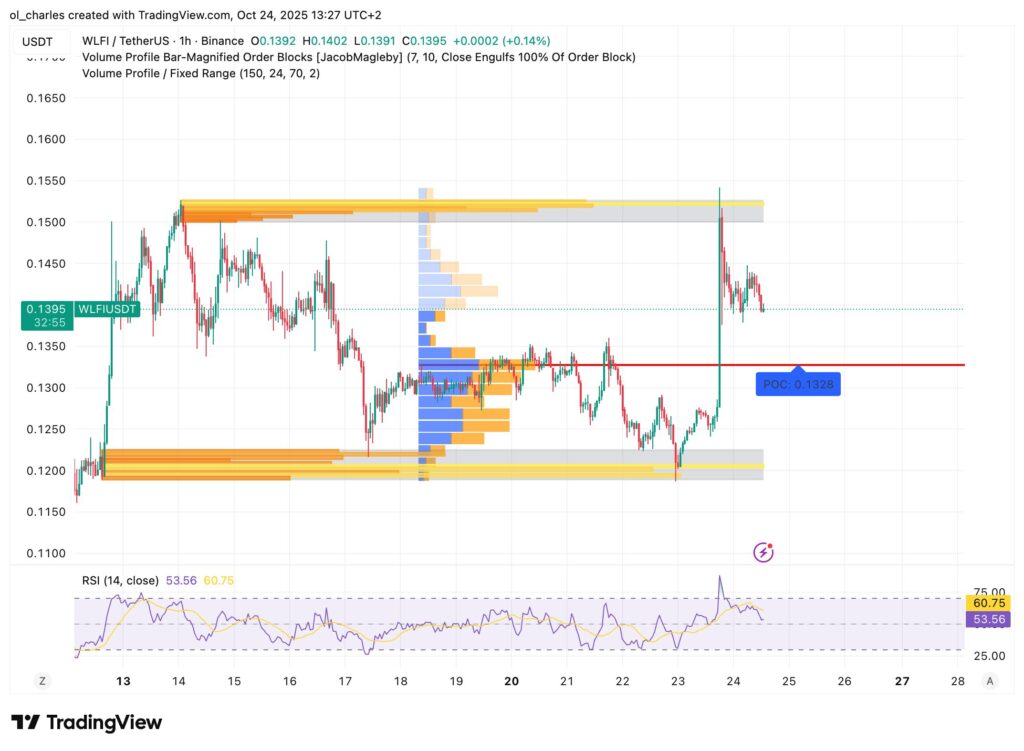Screen dimensions: 1024x751
Task: Click date label 20 on time axis
Action: pyautogui.click(x=511, y=681)
